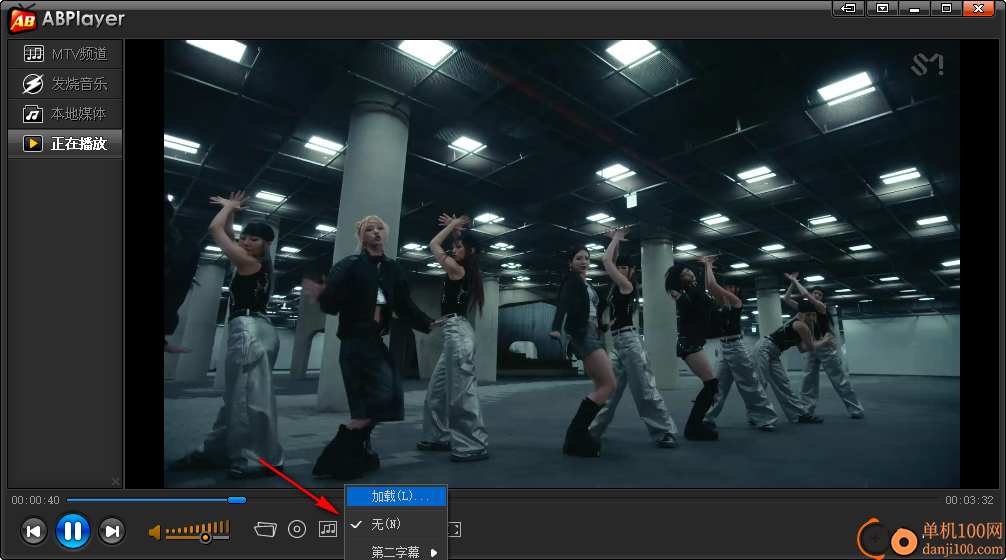Open the MTV频道 sidebar section
Image resolution: width=1006 pixels, height=560 pixels.
point(65,54)
